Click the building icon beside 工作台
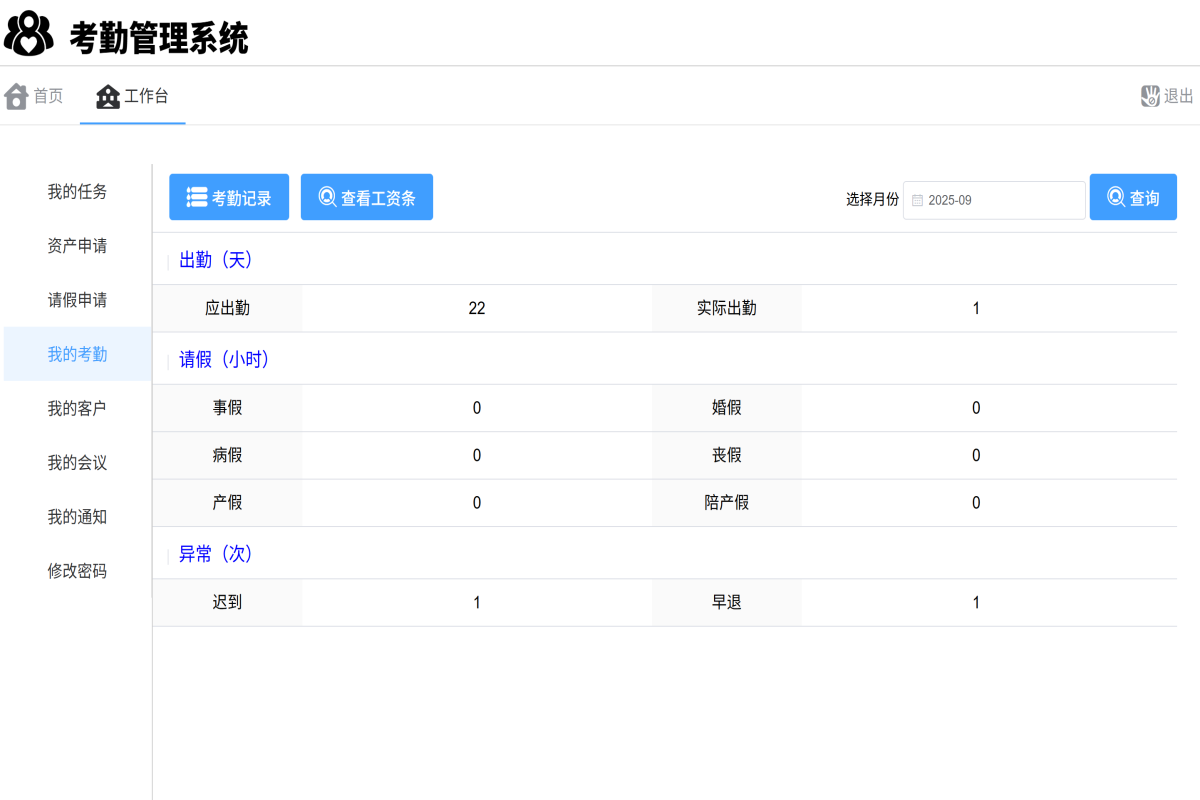 coord(105,95)
